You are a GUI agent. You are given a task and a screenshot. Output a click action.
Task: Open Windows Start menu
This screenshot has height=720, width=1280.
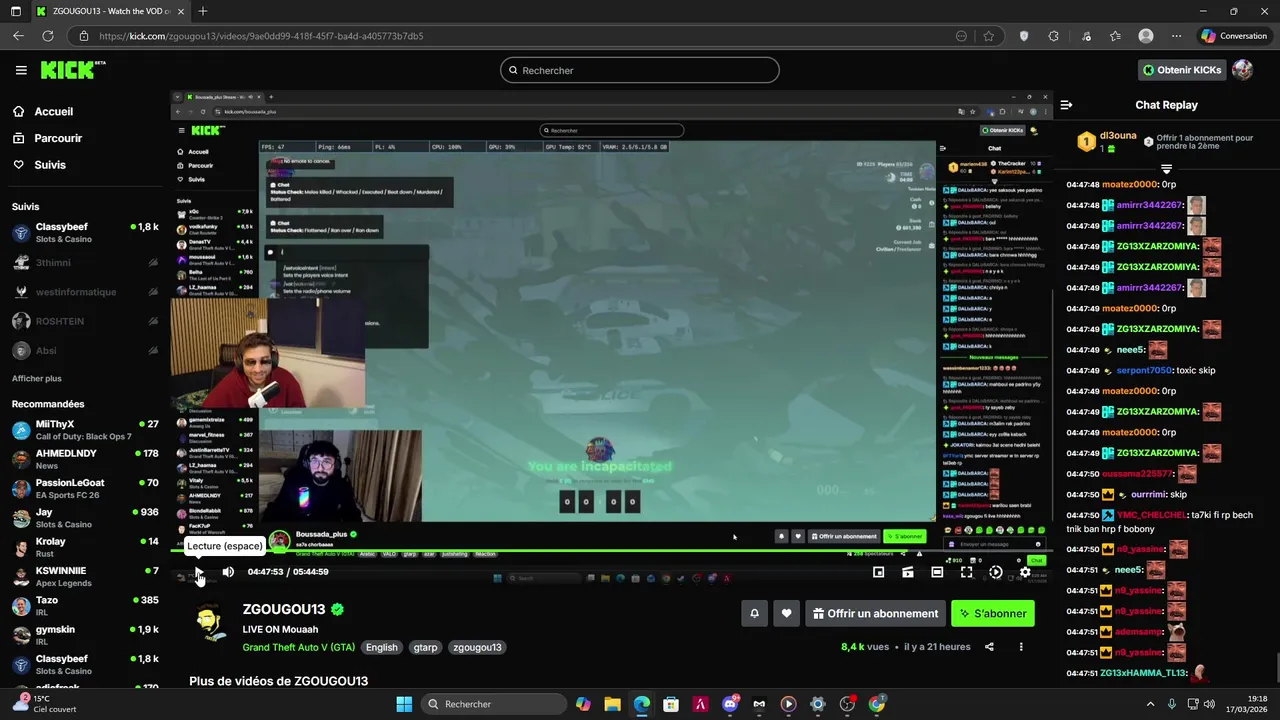404,704
